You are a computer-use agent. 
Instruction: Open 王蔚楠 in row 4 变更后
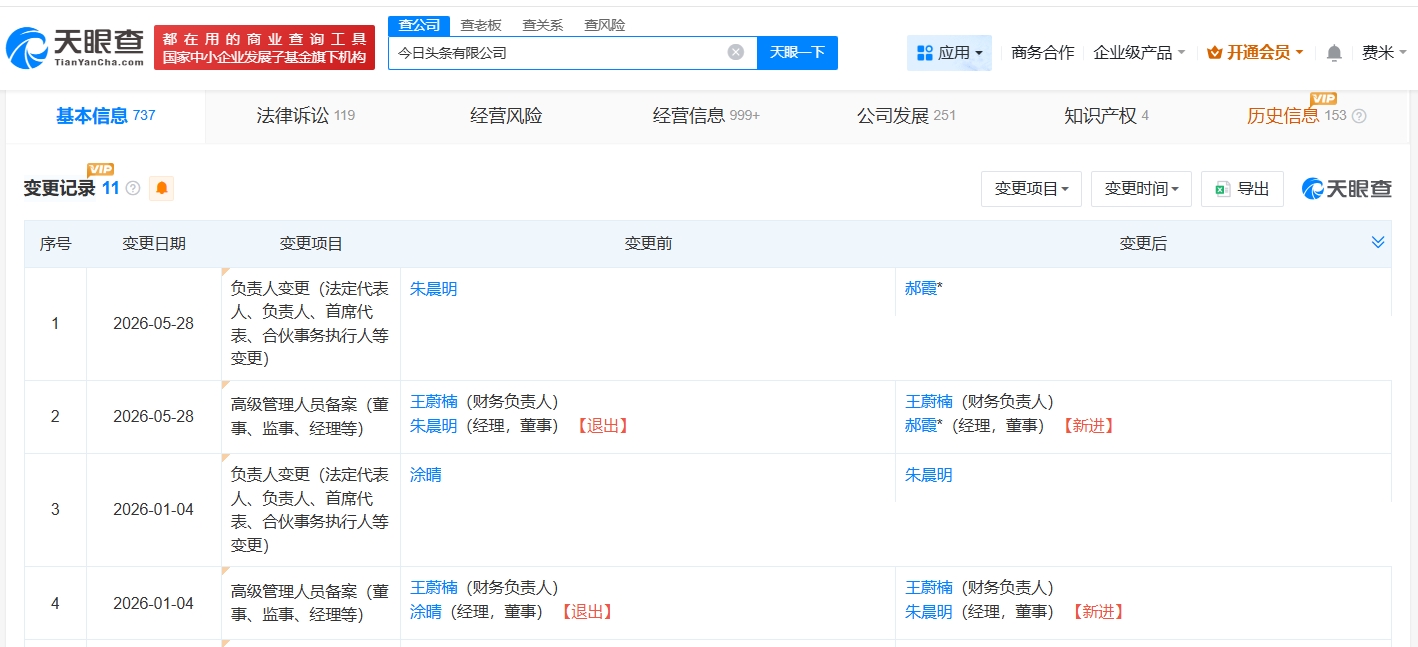(x=928, y=588)
